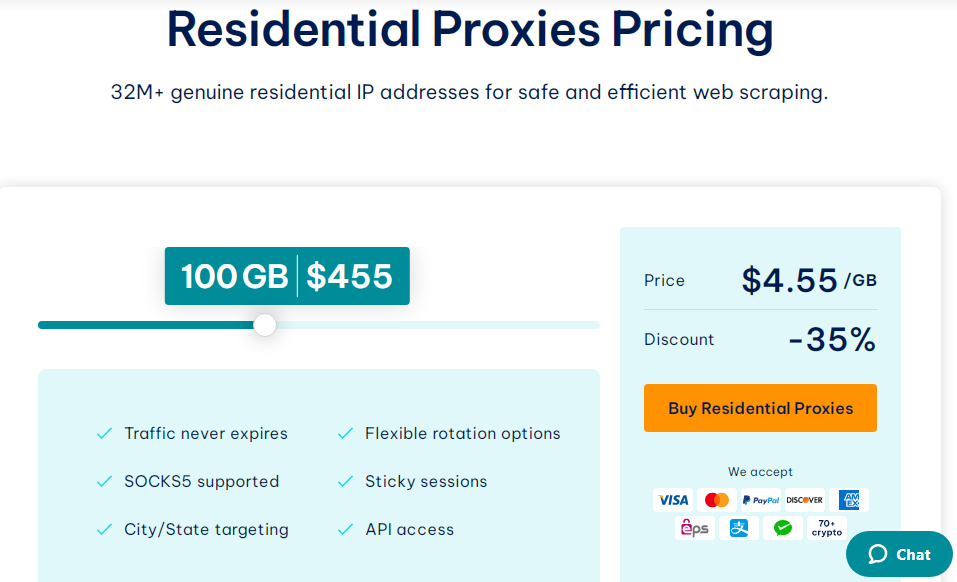Click the American Express payment icon
Image resolution: width=957 pixels, height=582 pixels.
click(x=849, y=500)
